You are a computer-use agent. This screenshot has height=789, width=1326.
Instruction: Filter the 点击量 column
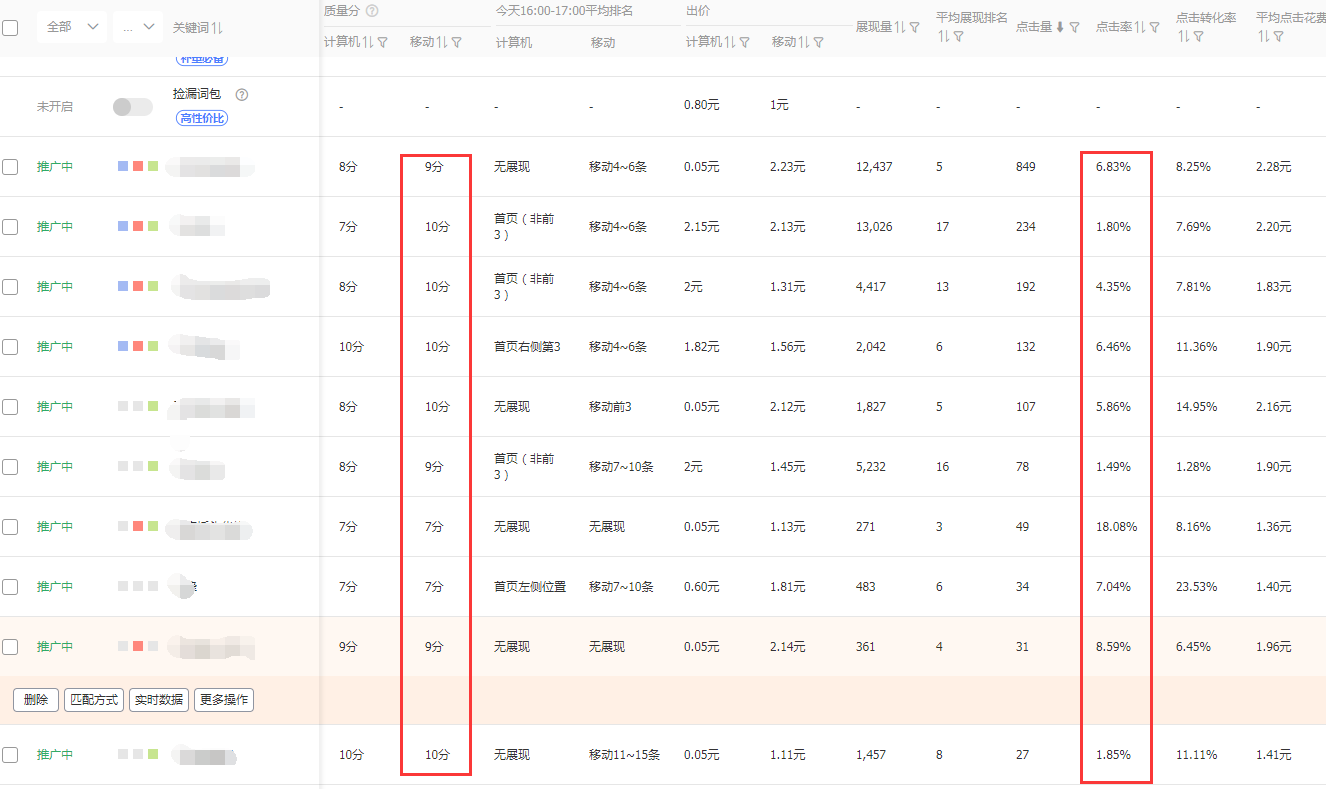[x=1074, y=27]
